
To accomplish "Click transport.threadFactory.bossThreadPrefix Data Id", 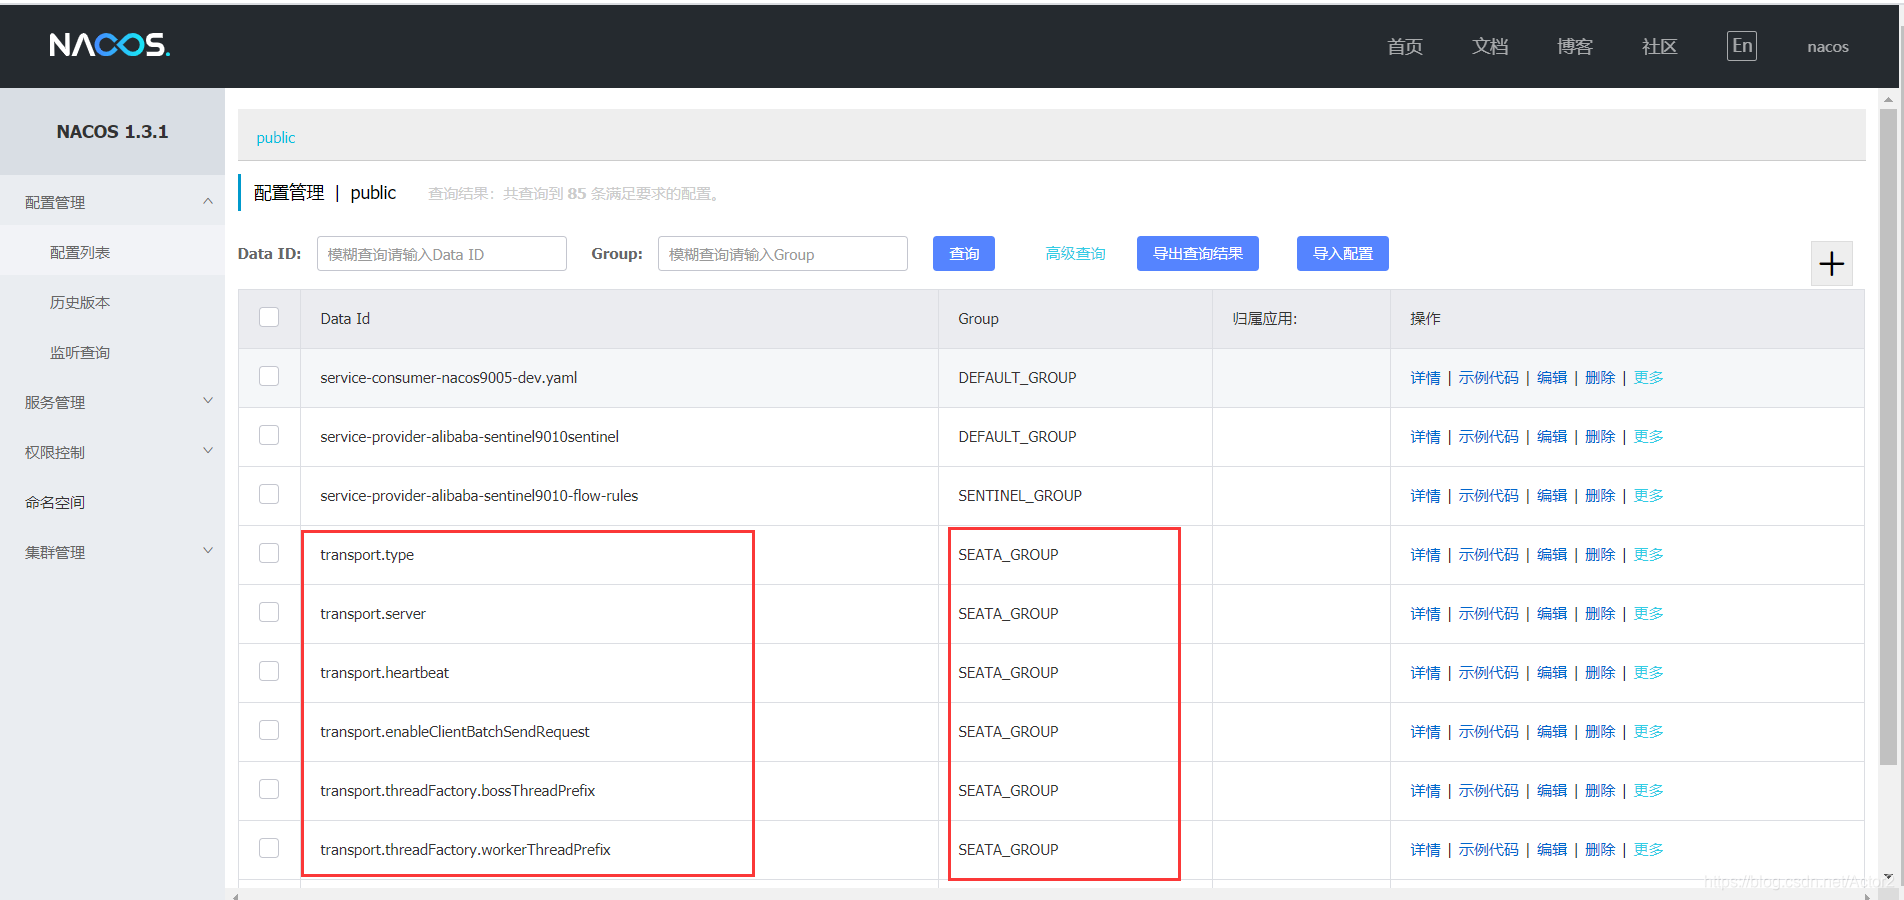I will pyautogui.click(x=457, y=791).
